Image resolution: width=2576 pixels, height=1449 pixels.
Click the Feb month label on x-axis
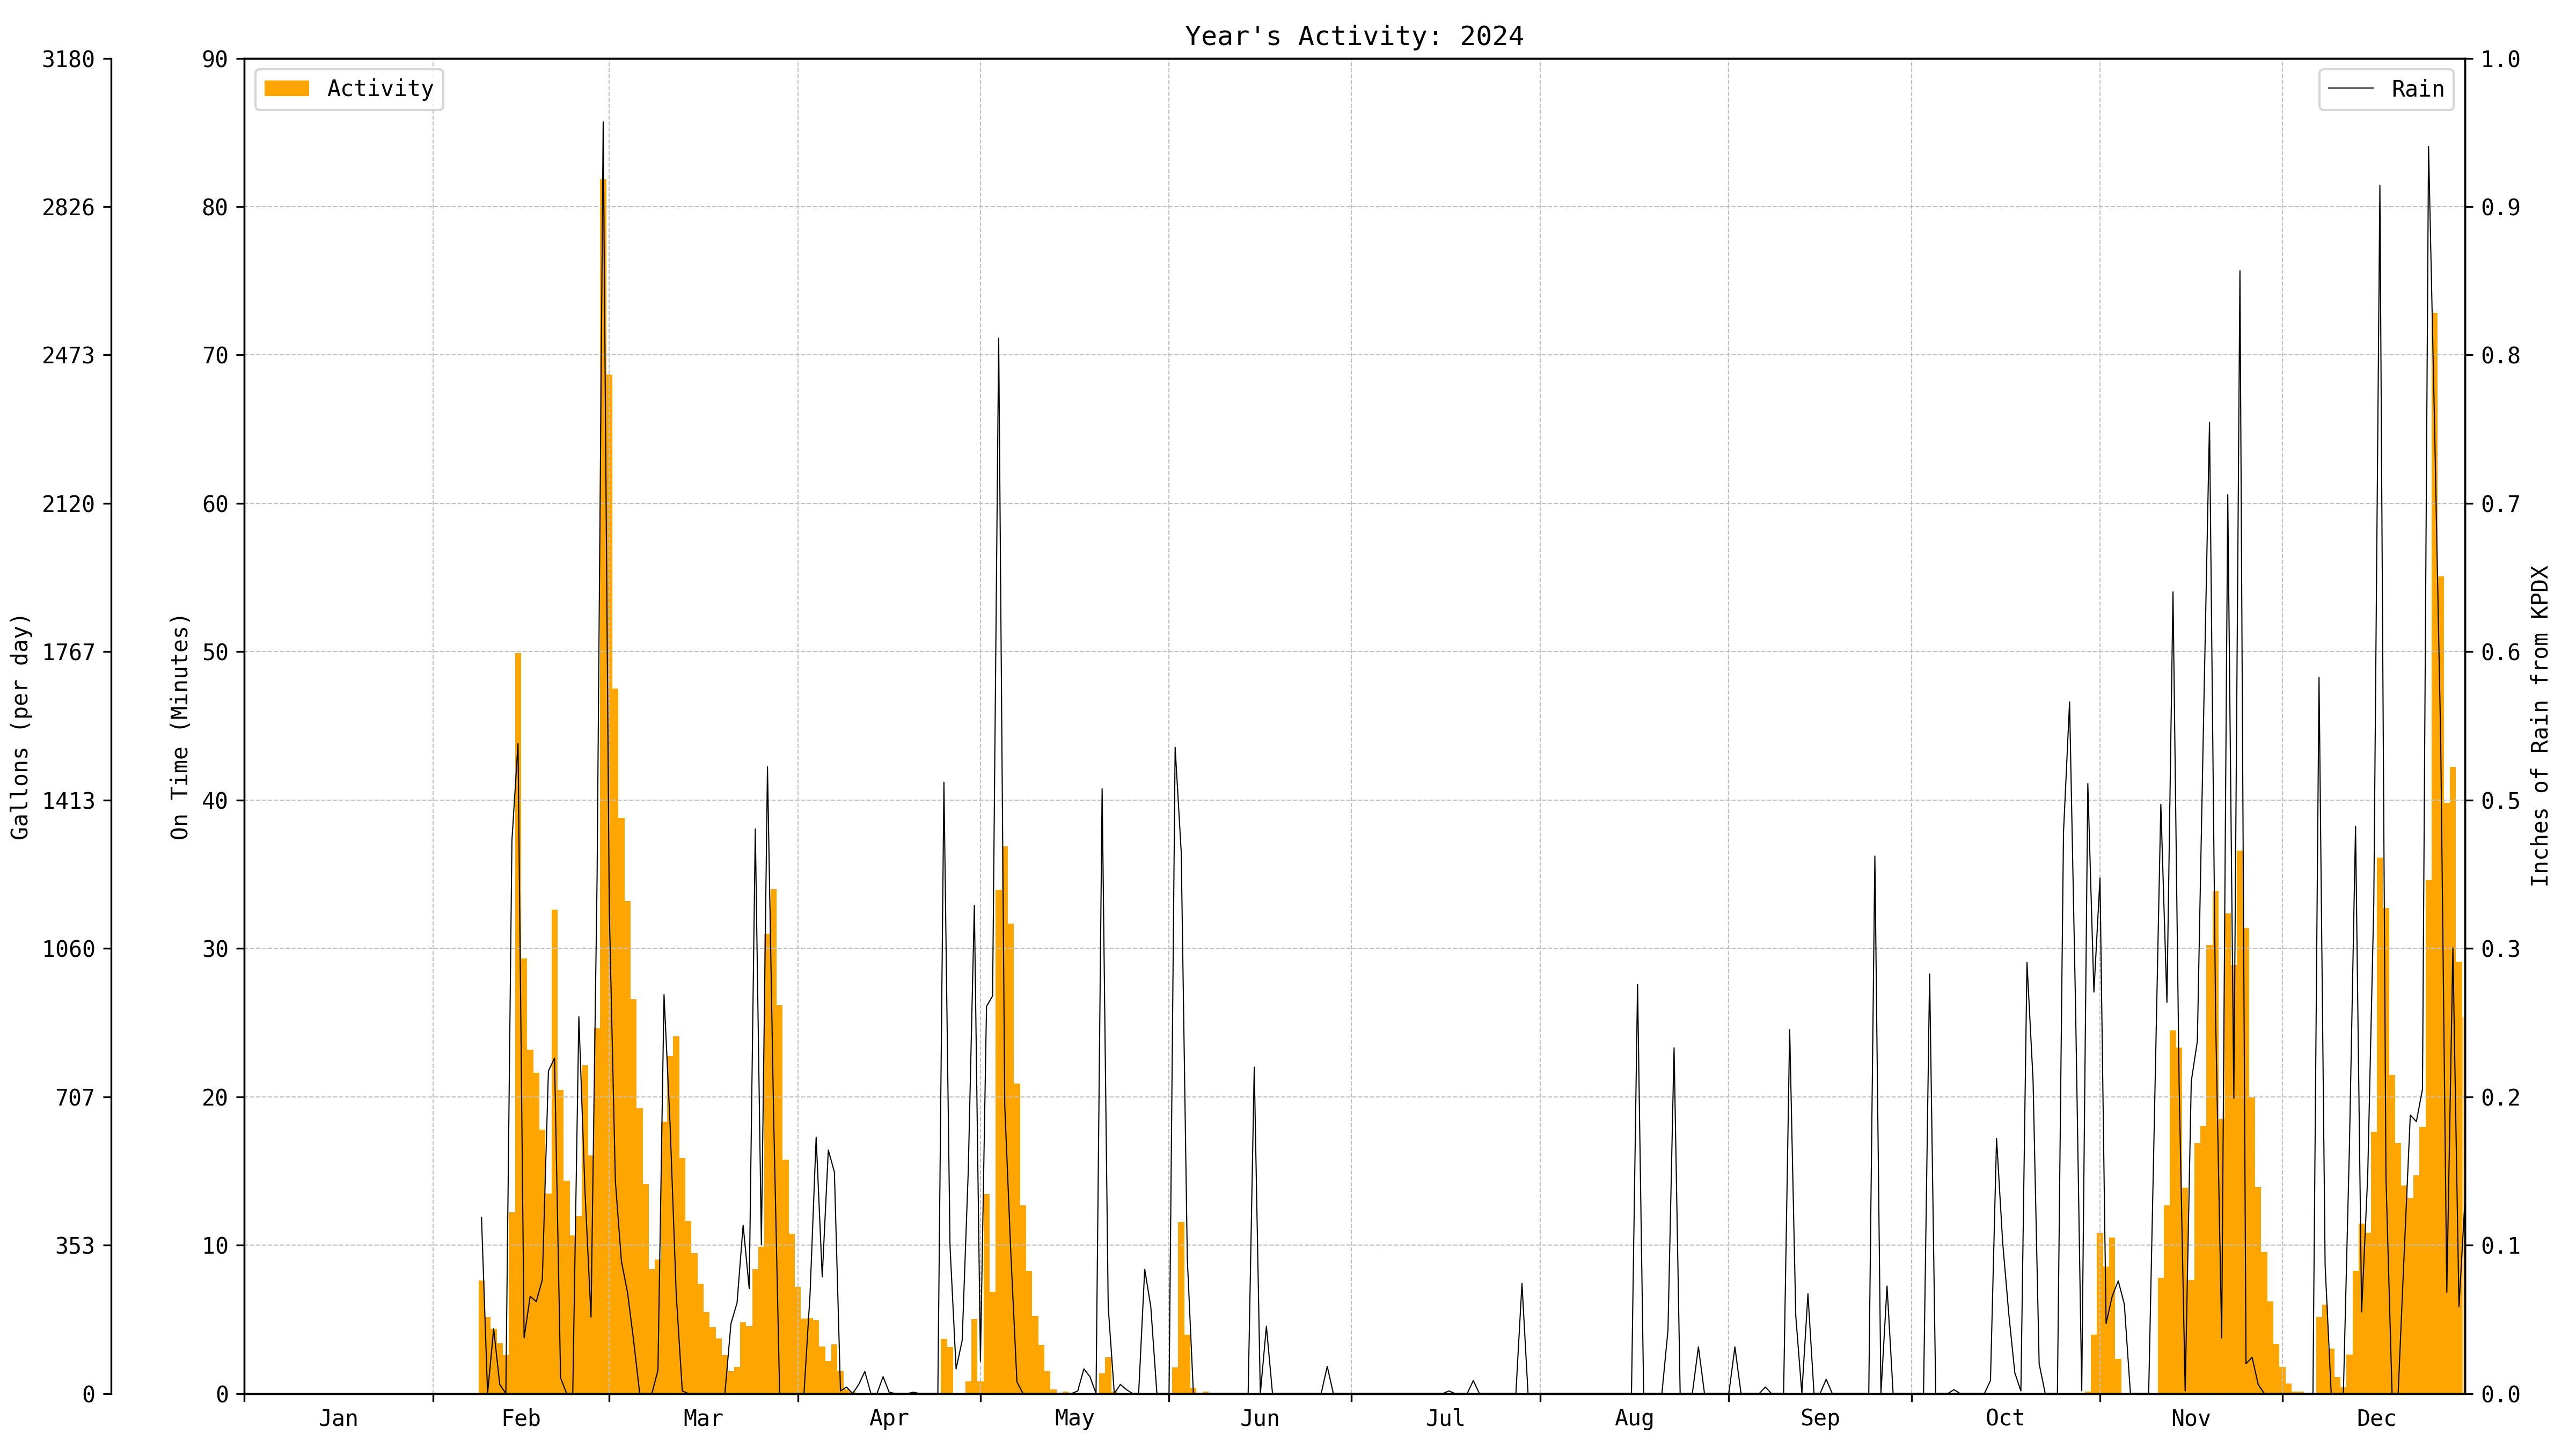click(520, 1418)
